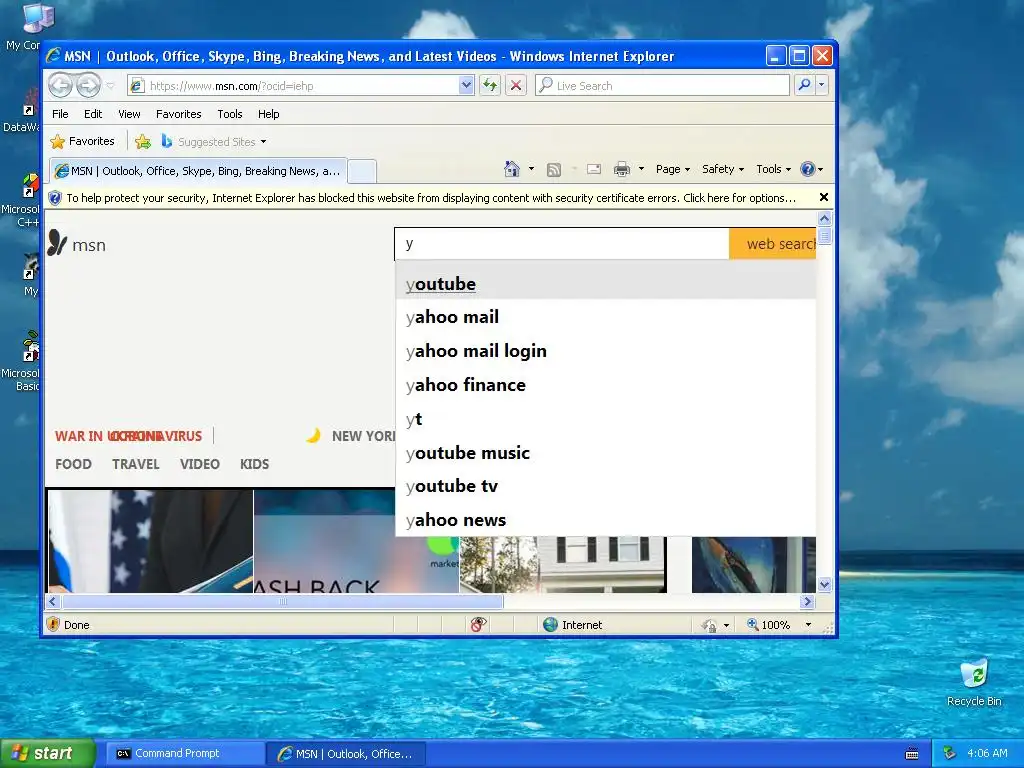Open the Favorites menu
The image size is (1024, 768).
click(178, 114)
